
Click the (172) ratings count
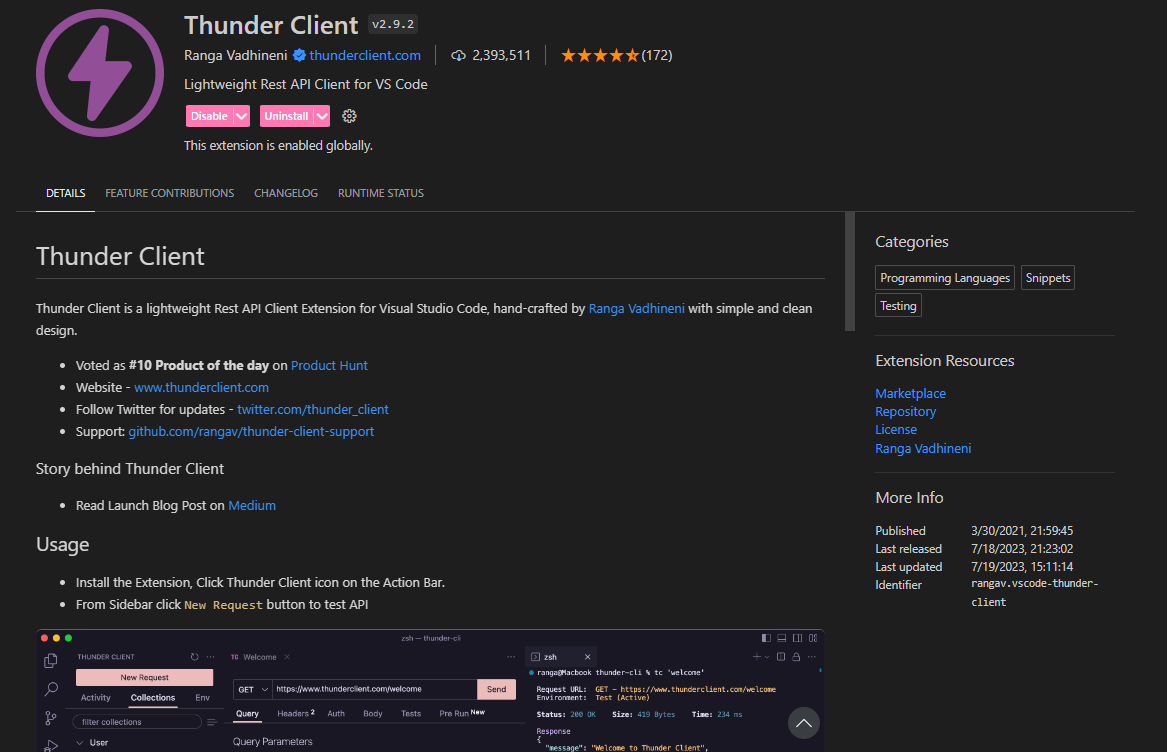click(x=656, y=55)
